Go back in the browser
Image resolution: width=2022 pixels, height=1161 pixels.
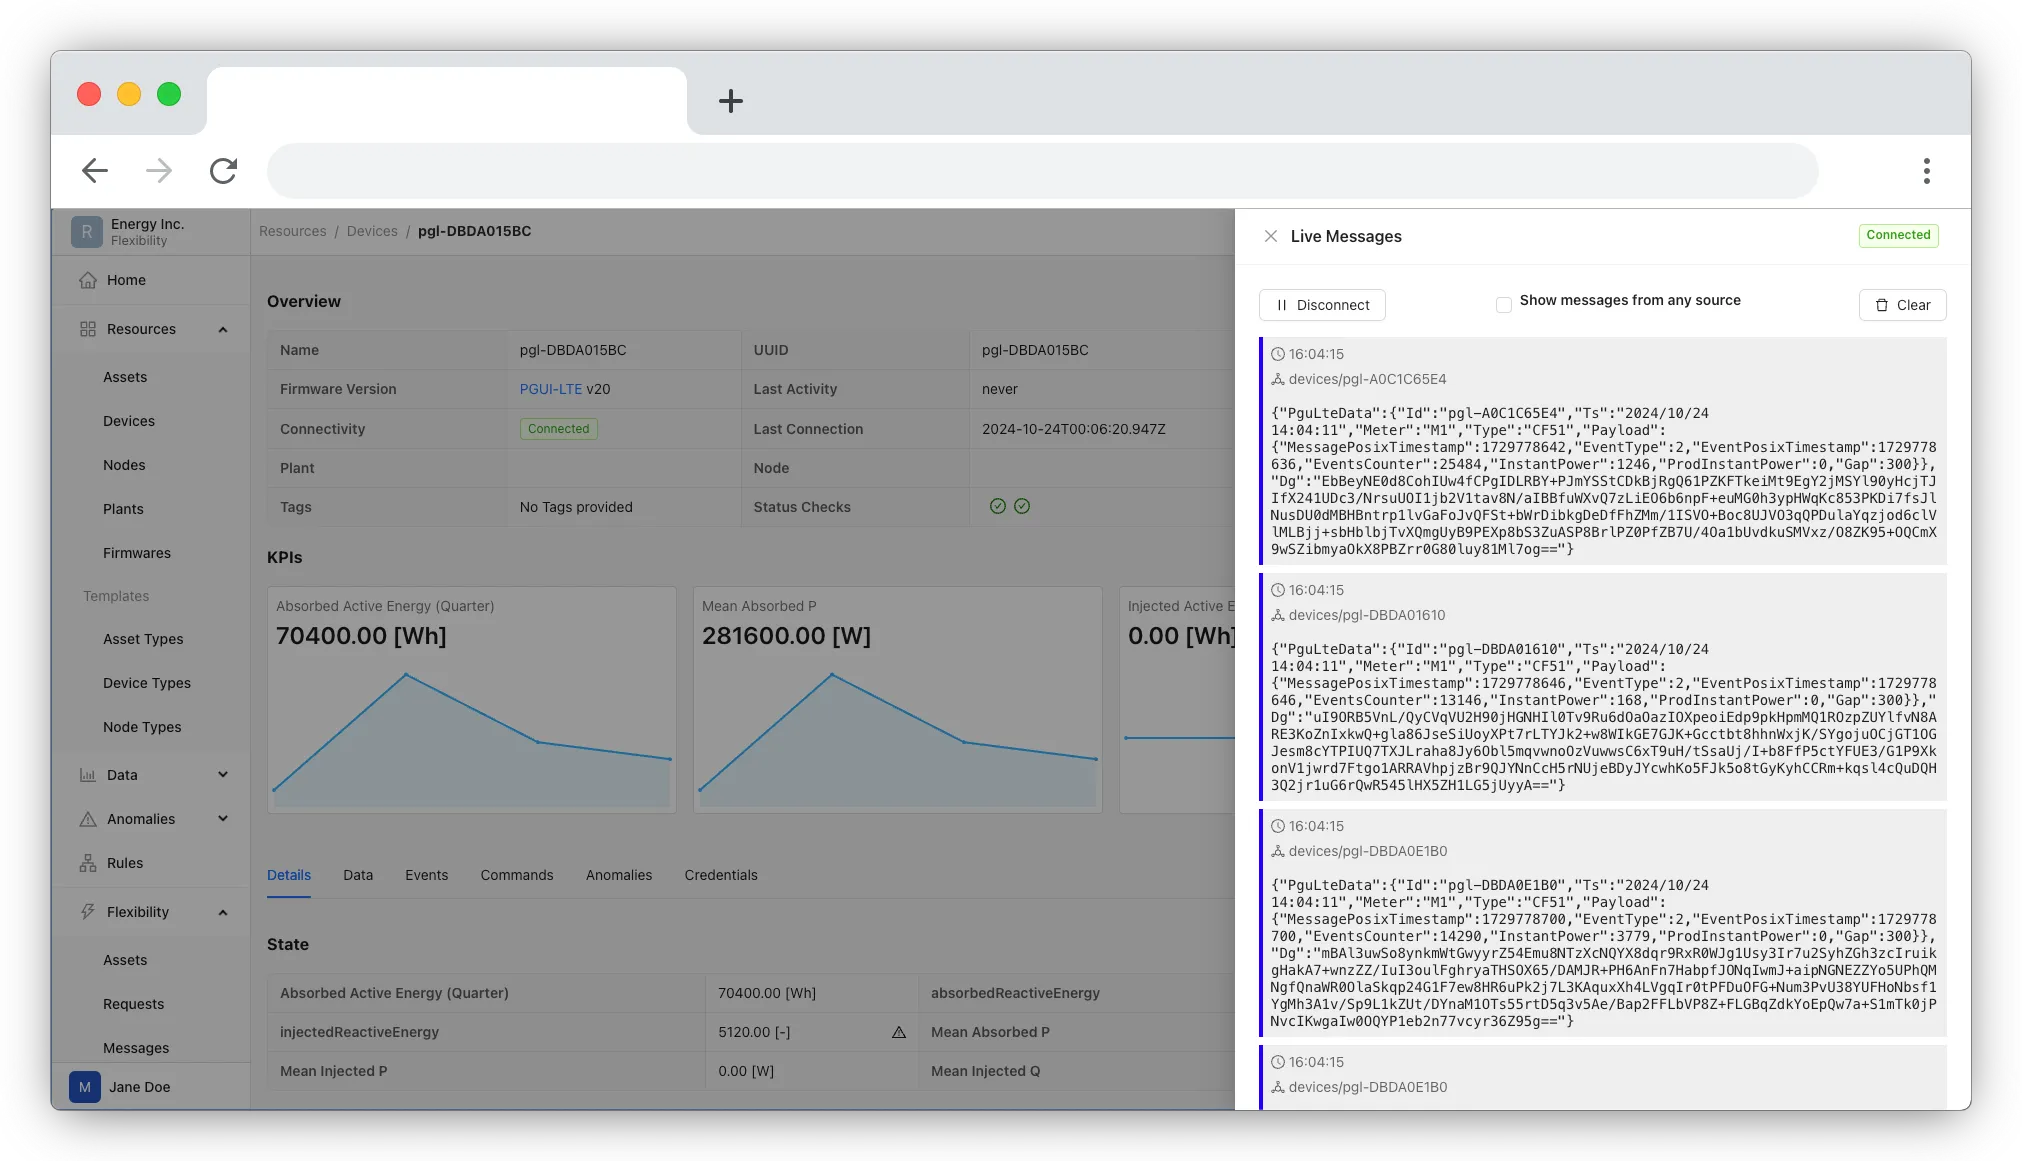pyautogui.click(x=95, y=171)
